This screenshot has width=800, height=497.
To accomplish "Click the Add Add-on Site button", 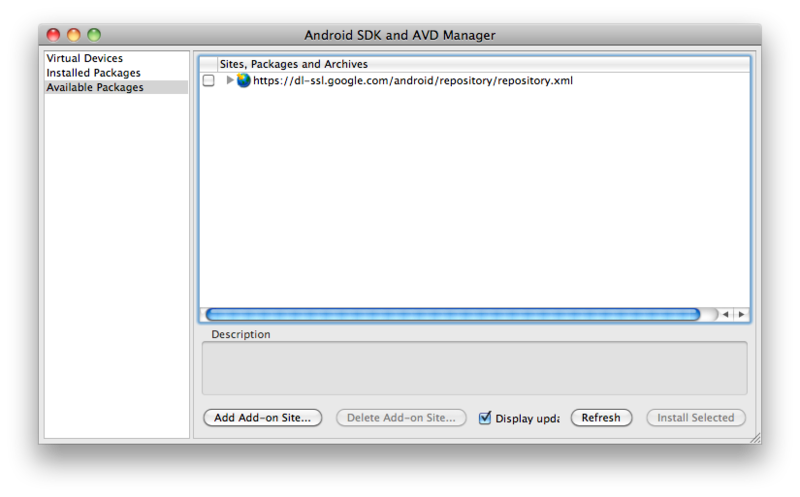I will click(x=262, y=417).
